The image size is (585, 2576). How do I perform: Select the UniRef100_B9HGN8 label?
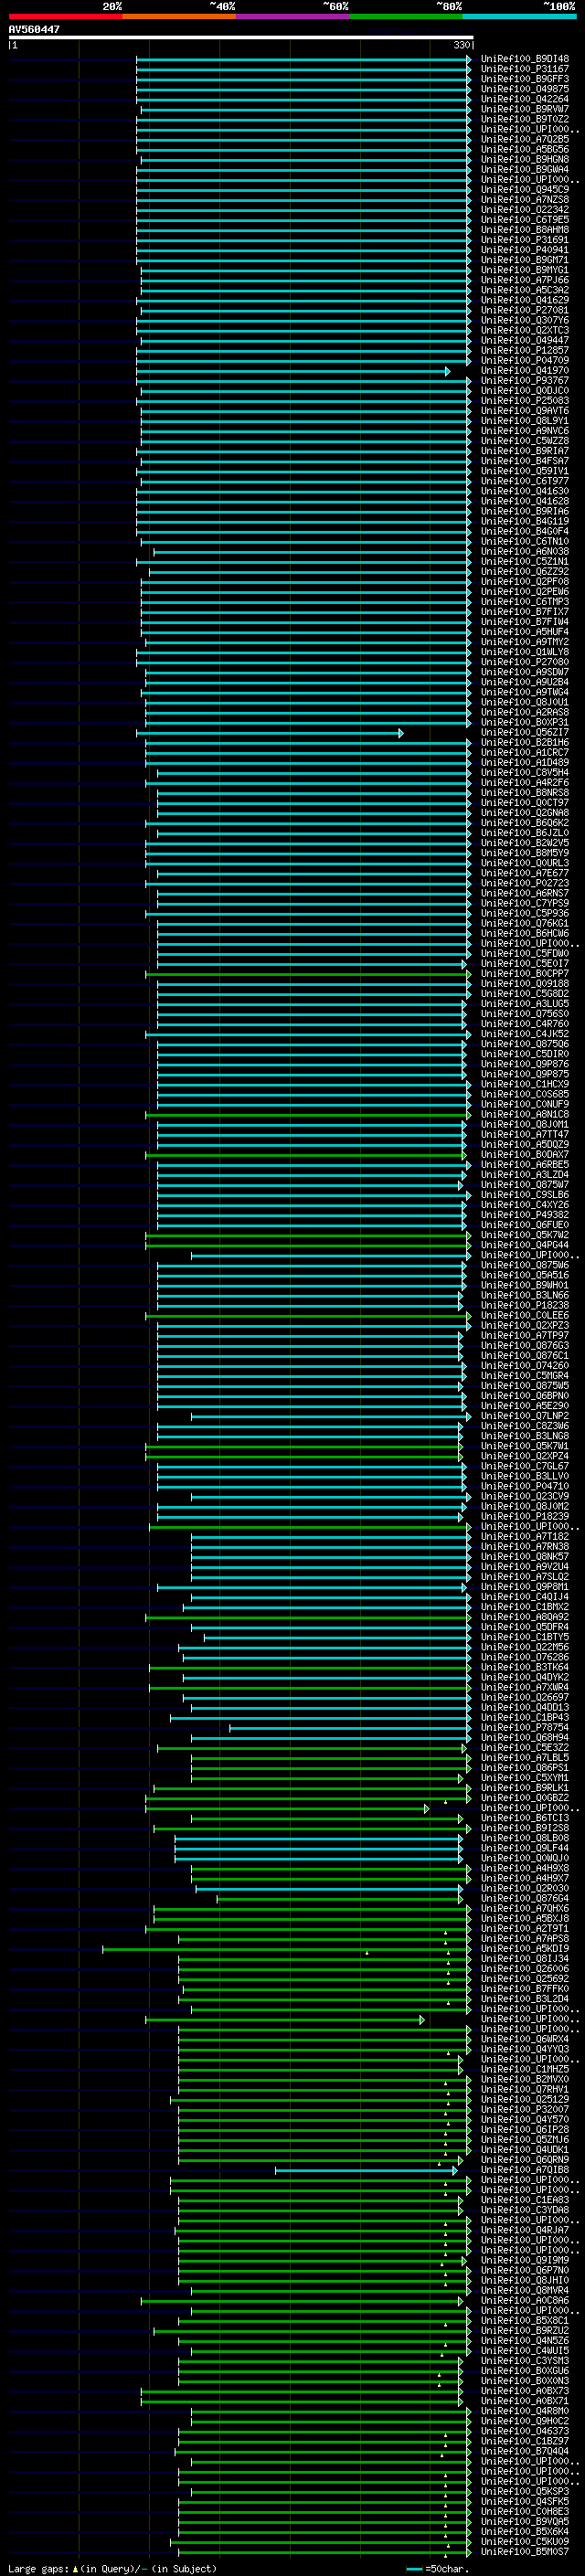[525, 159]
